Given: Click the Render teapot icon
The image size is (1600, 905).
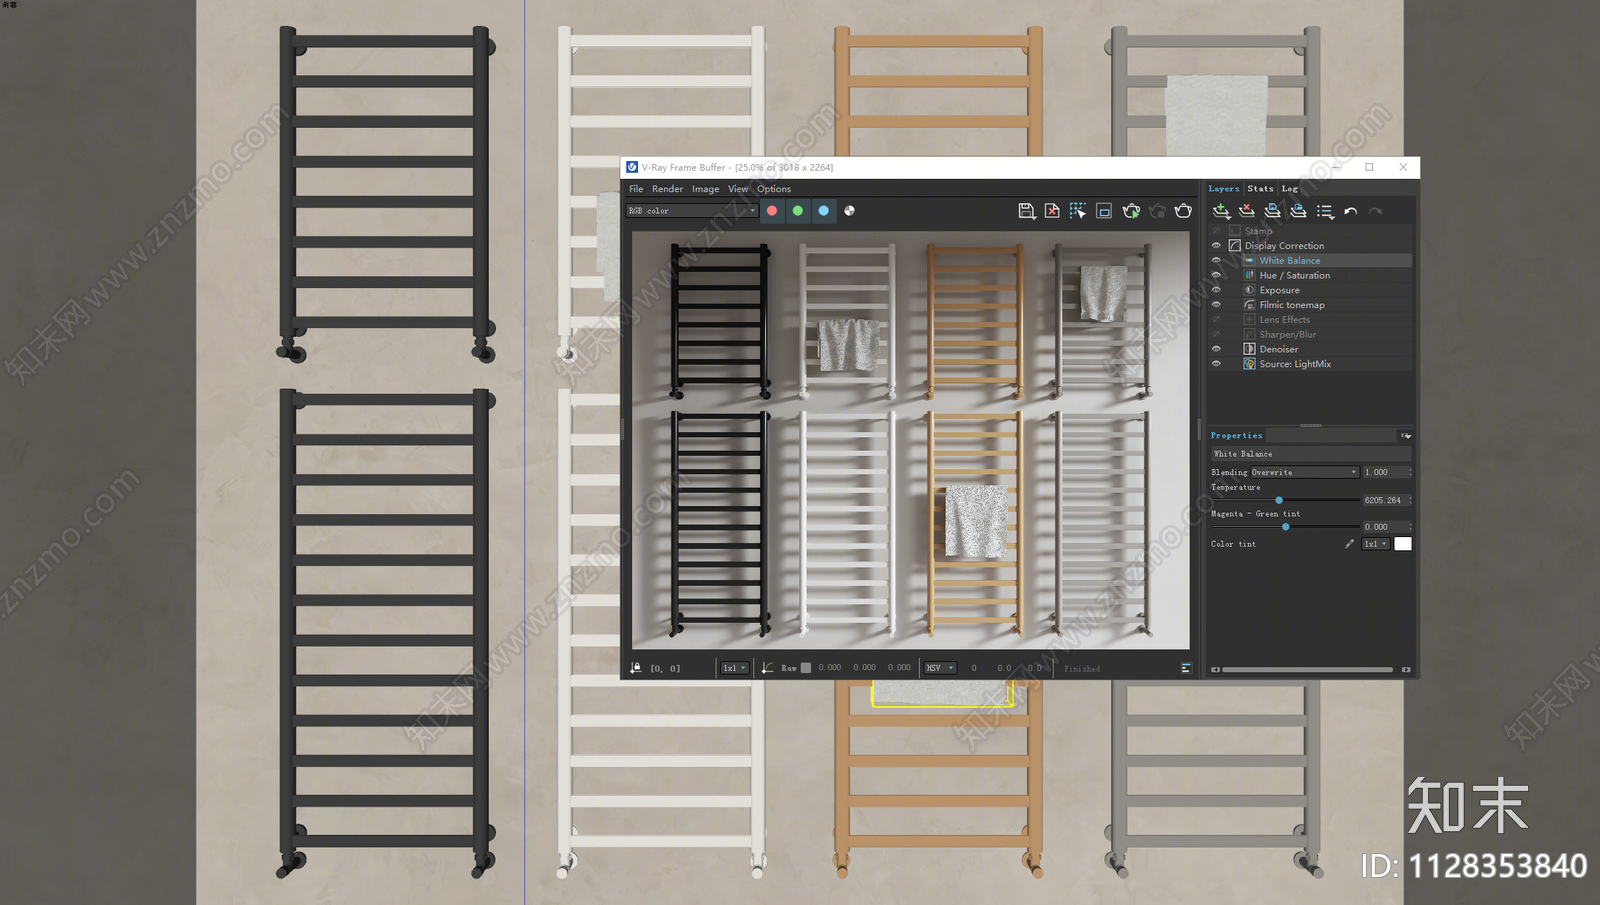Looking at the screenshot, I should (1183, 211).
